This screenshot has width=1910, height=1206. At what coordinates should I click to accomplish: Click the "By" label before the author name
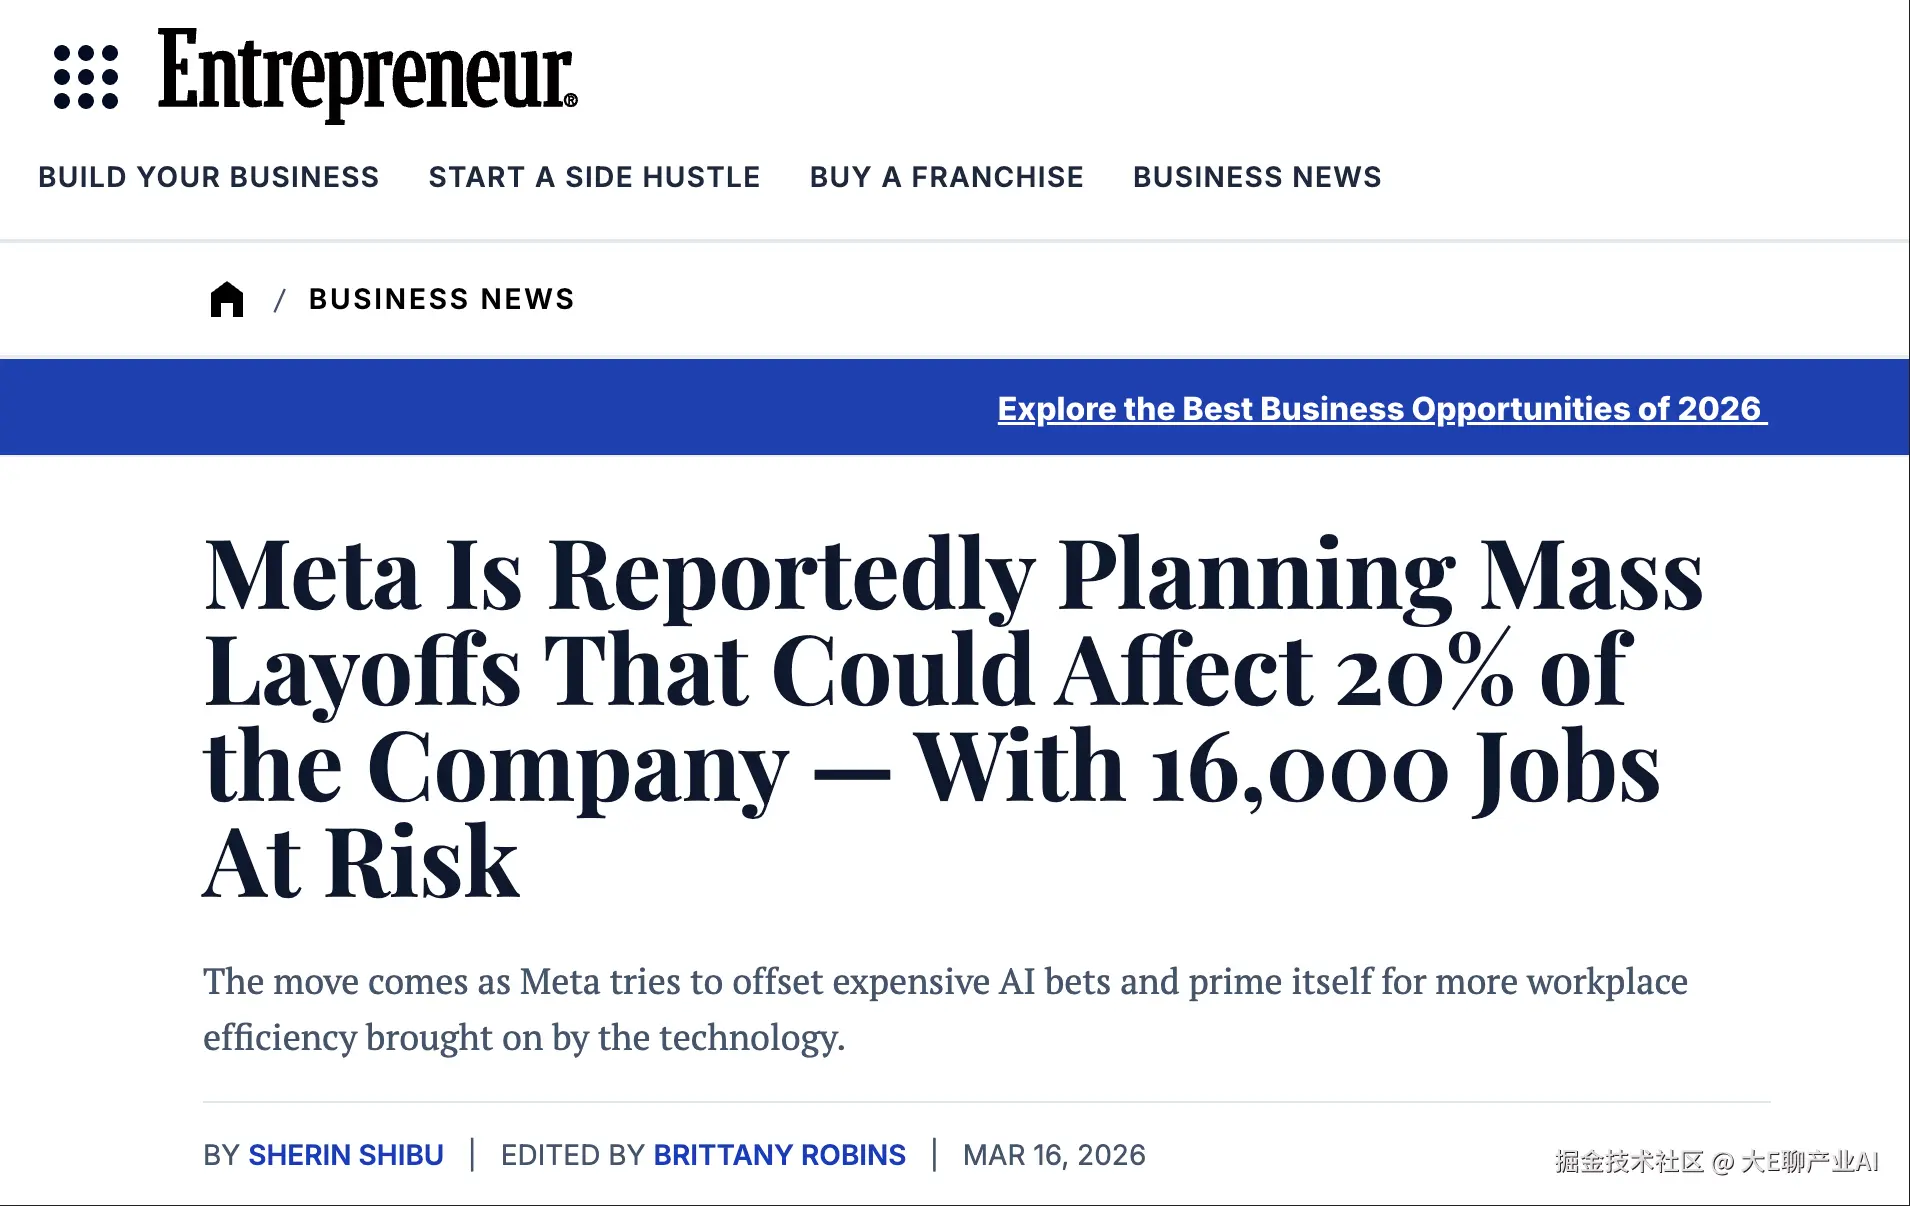click(220, 1155)
